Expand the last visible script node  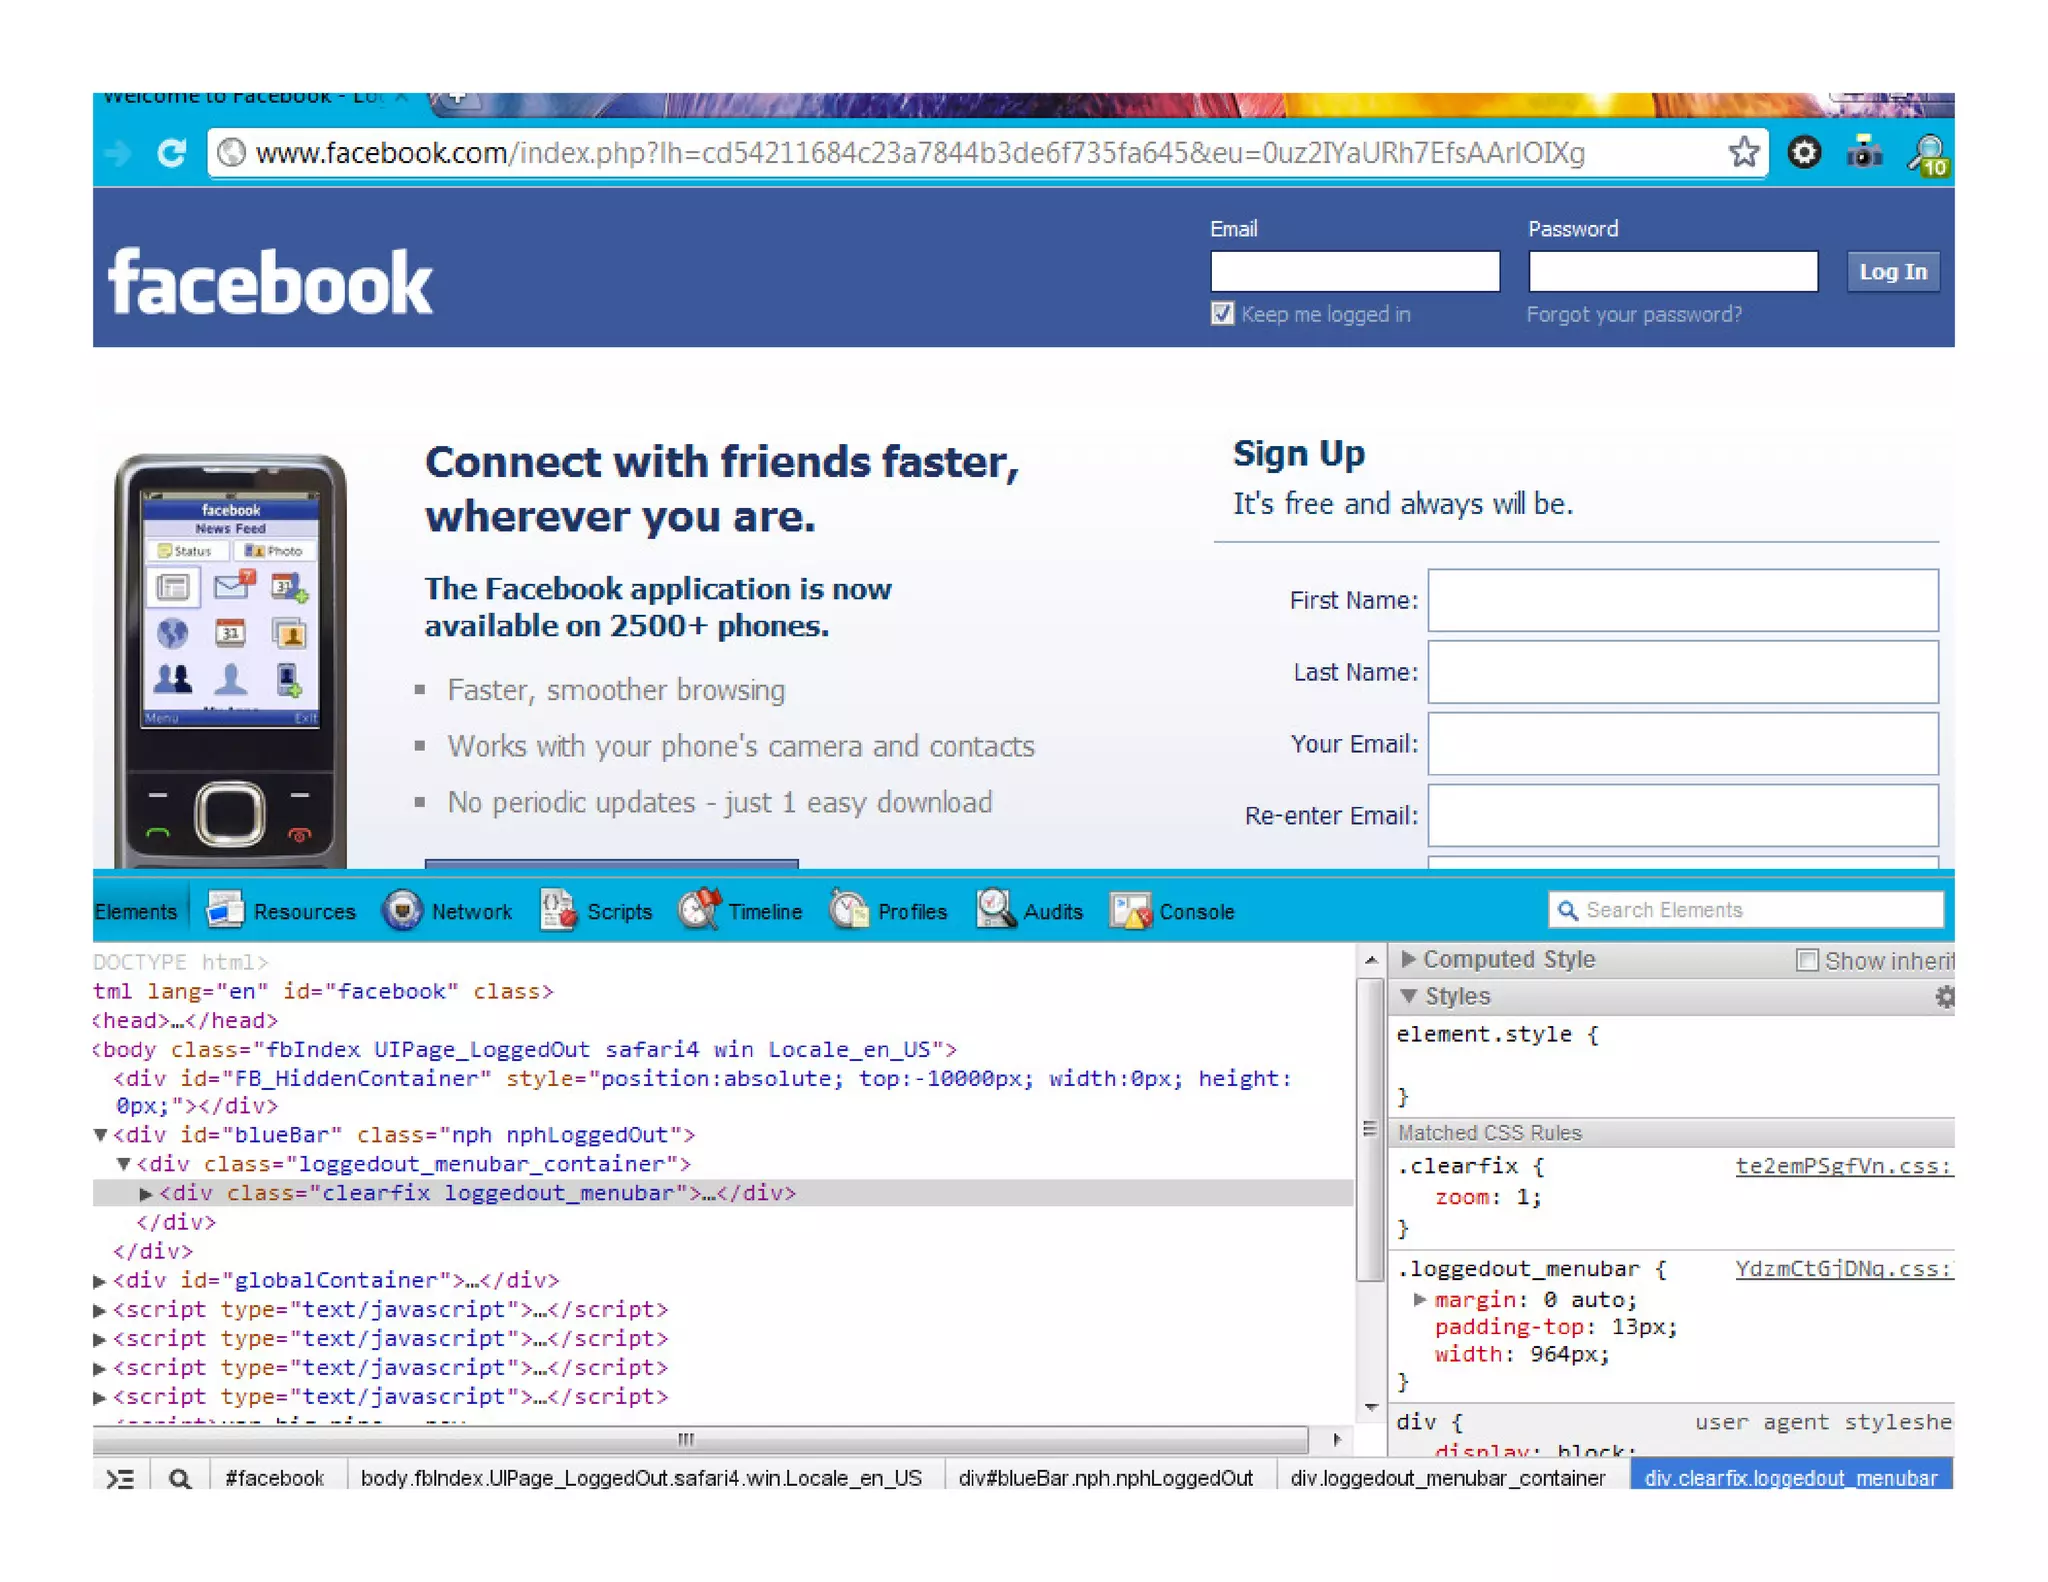(99, 1396)
